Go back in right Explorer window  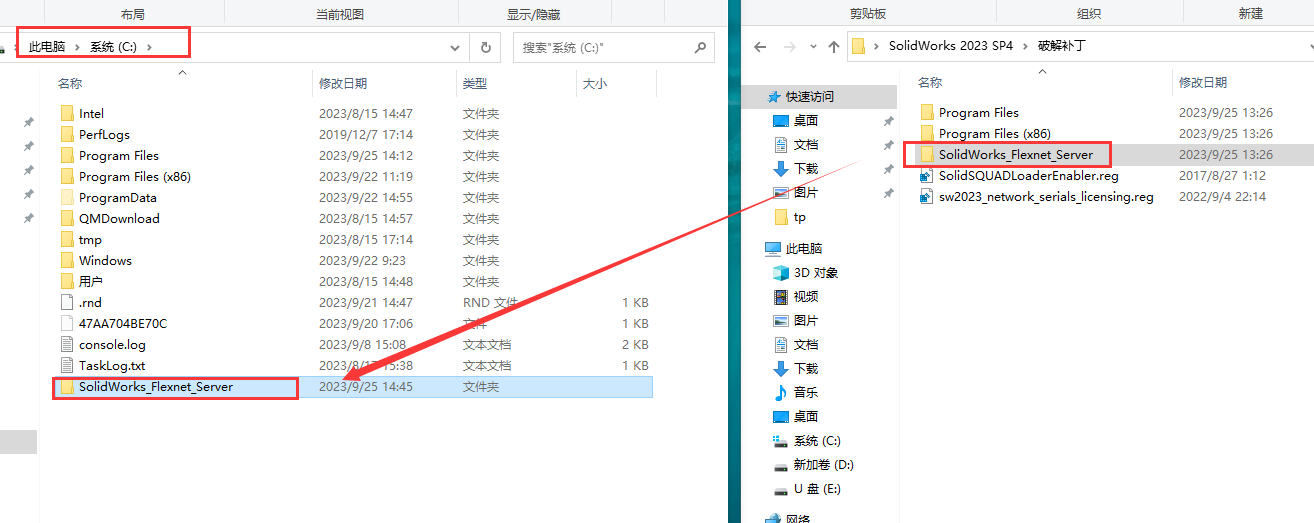[760, 47]
